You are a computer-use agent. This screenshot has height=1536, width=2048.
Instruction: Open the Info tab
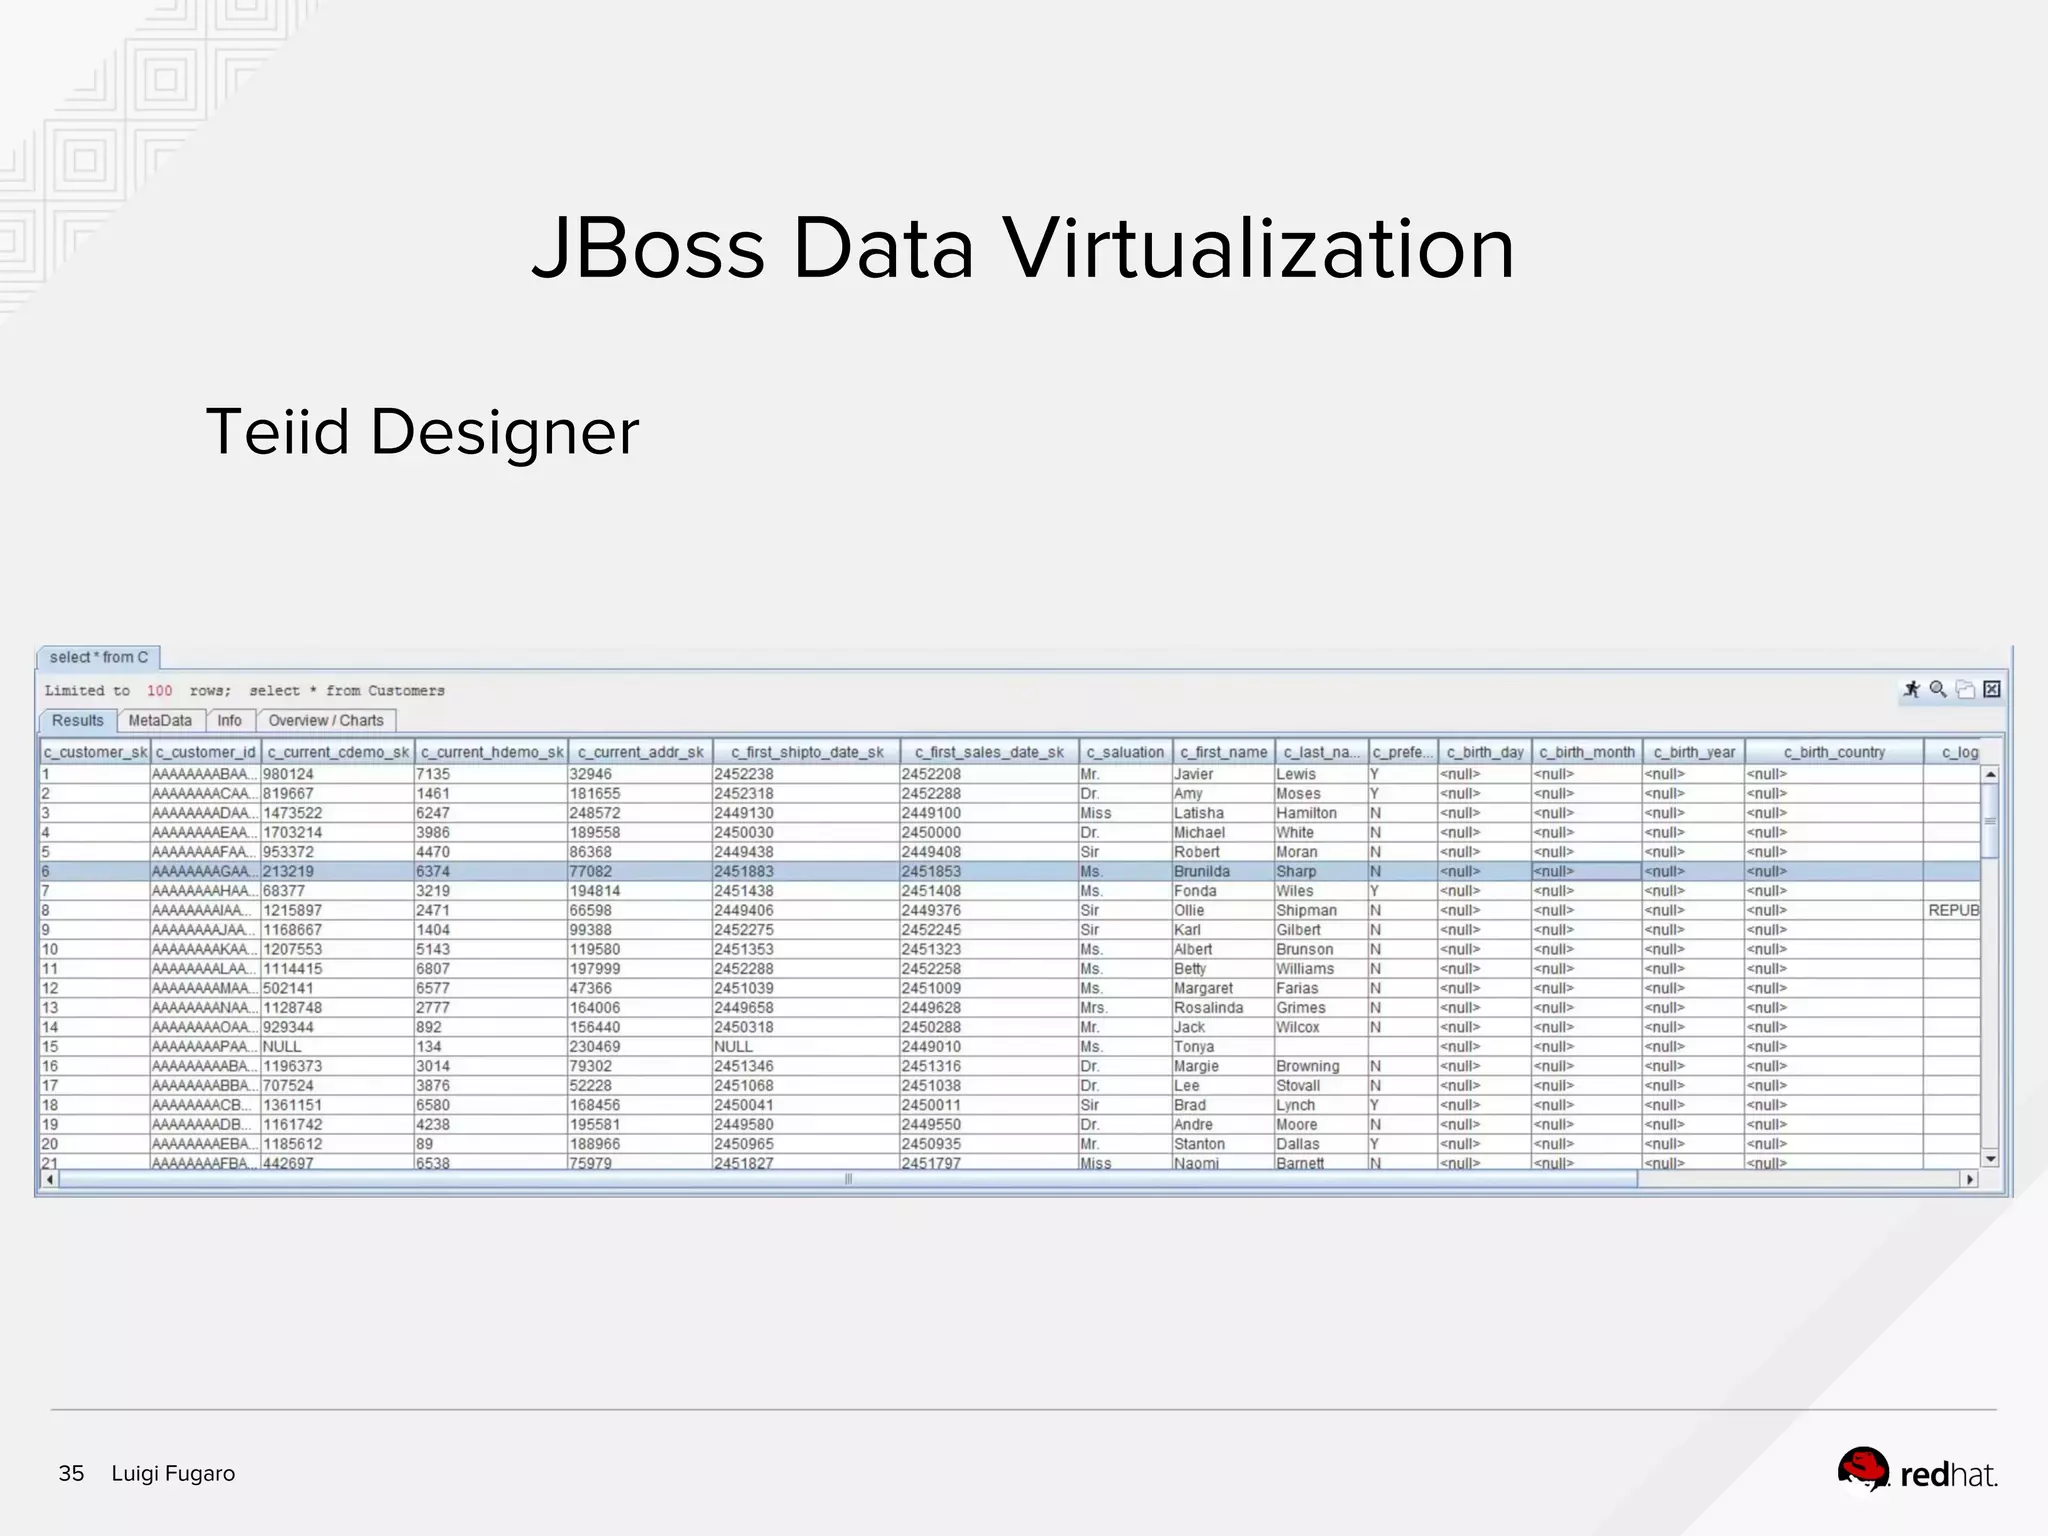click(230, 720)
